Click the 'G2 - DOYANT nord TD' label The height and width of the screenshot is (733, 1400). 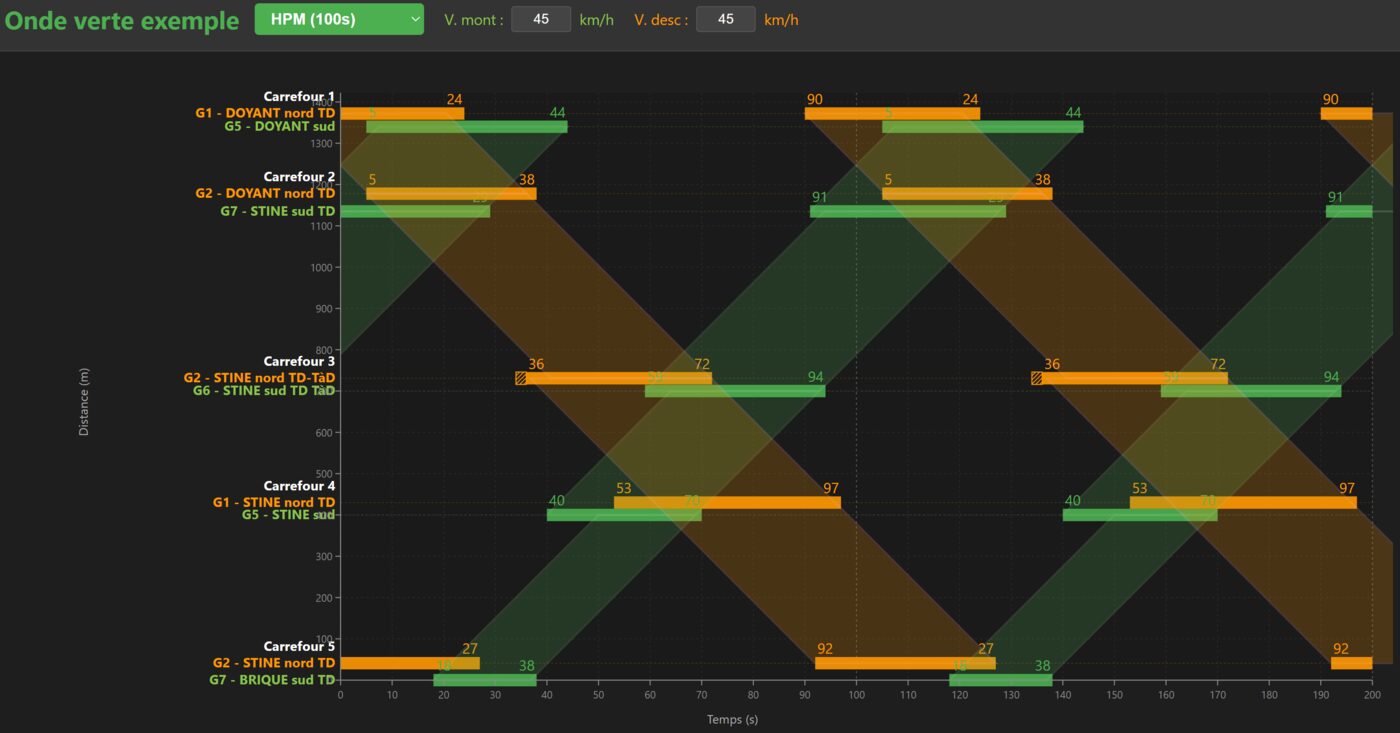coord(265,193)
